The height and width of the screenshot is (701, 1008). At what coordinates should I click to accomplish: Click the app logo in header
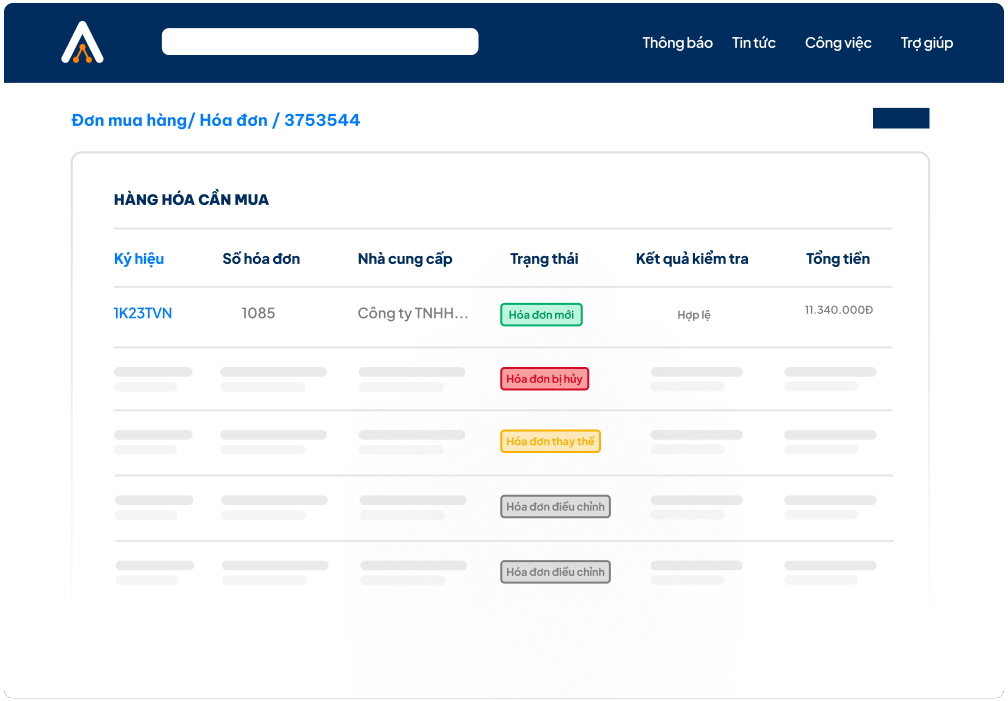pyautogui.click(x=82, y=42)
